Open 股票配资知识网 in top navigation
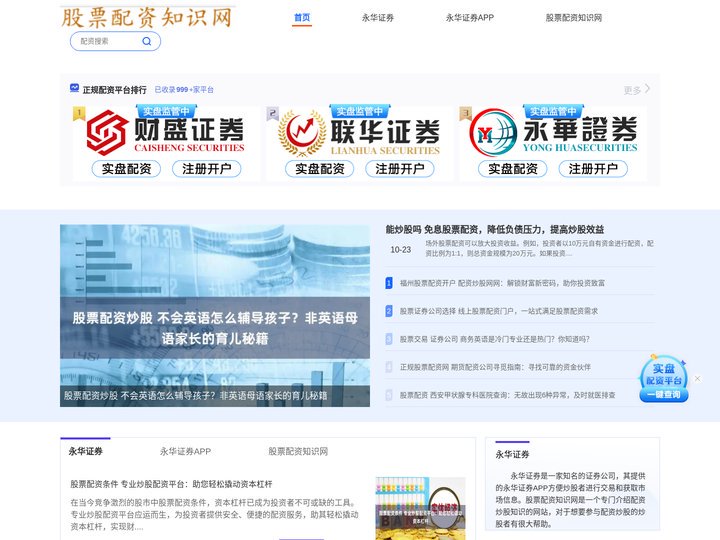Screen dimensions: 720x540 (574, 17)
